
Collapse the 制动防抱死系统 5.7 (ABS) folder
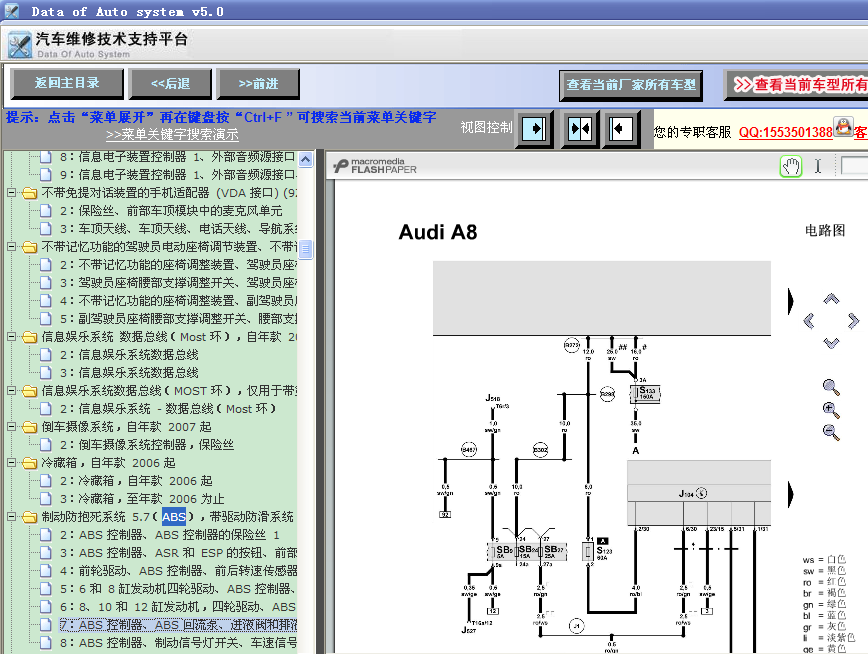point(11,517)
